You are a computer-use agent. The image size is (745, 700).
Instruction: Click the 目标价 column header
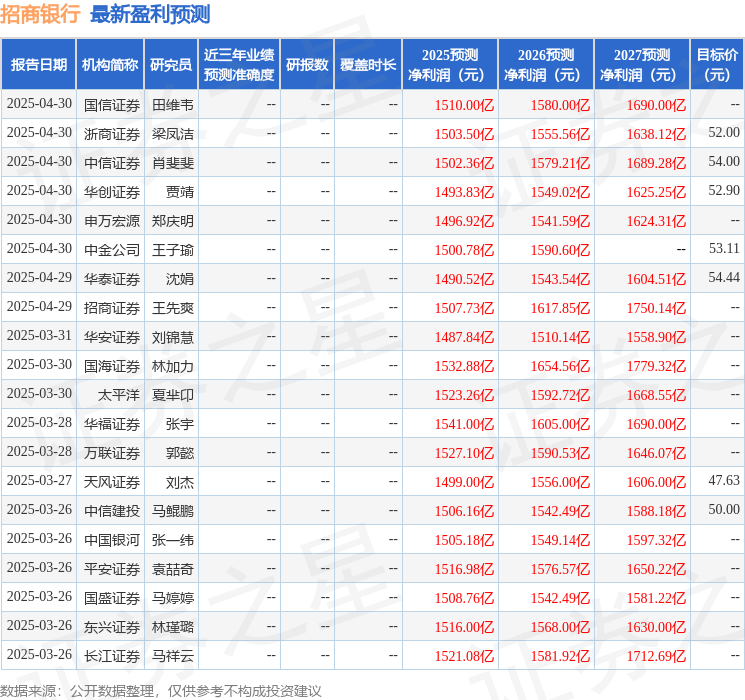tap(717, 64)
